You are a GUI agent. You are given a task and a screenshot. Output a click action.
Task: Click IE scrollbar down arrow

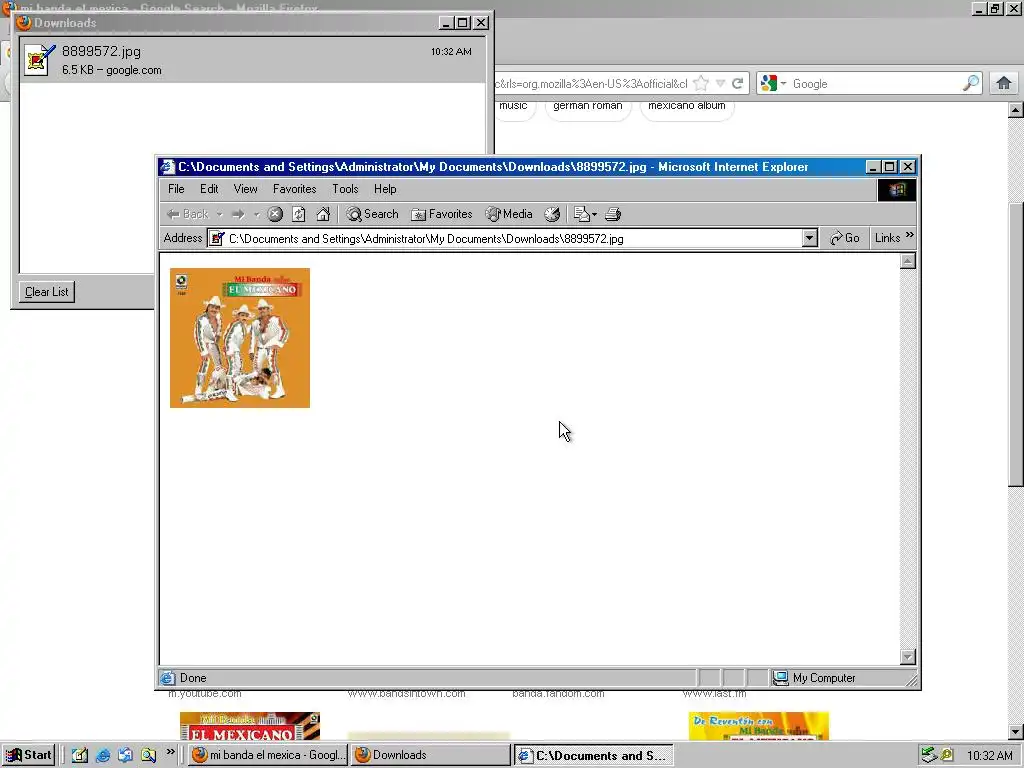pyautogui.click(x=908, y=657)
